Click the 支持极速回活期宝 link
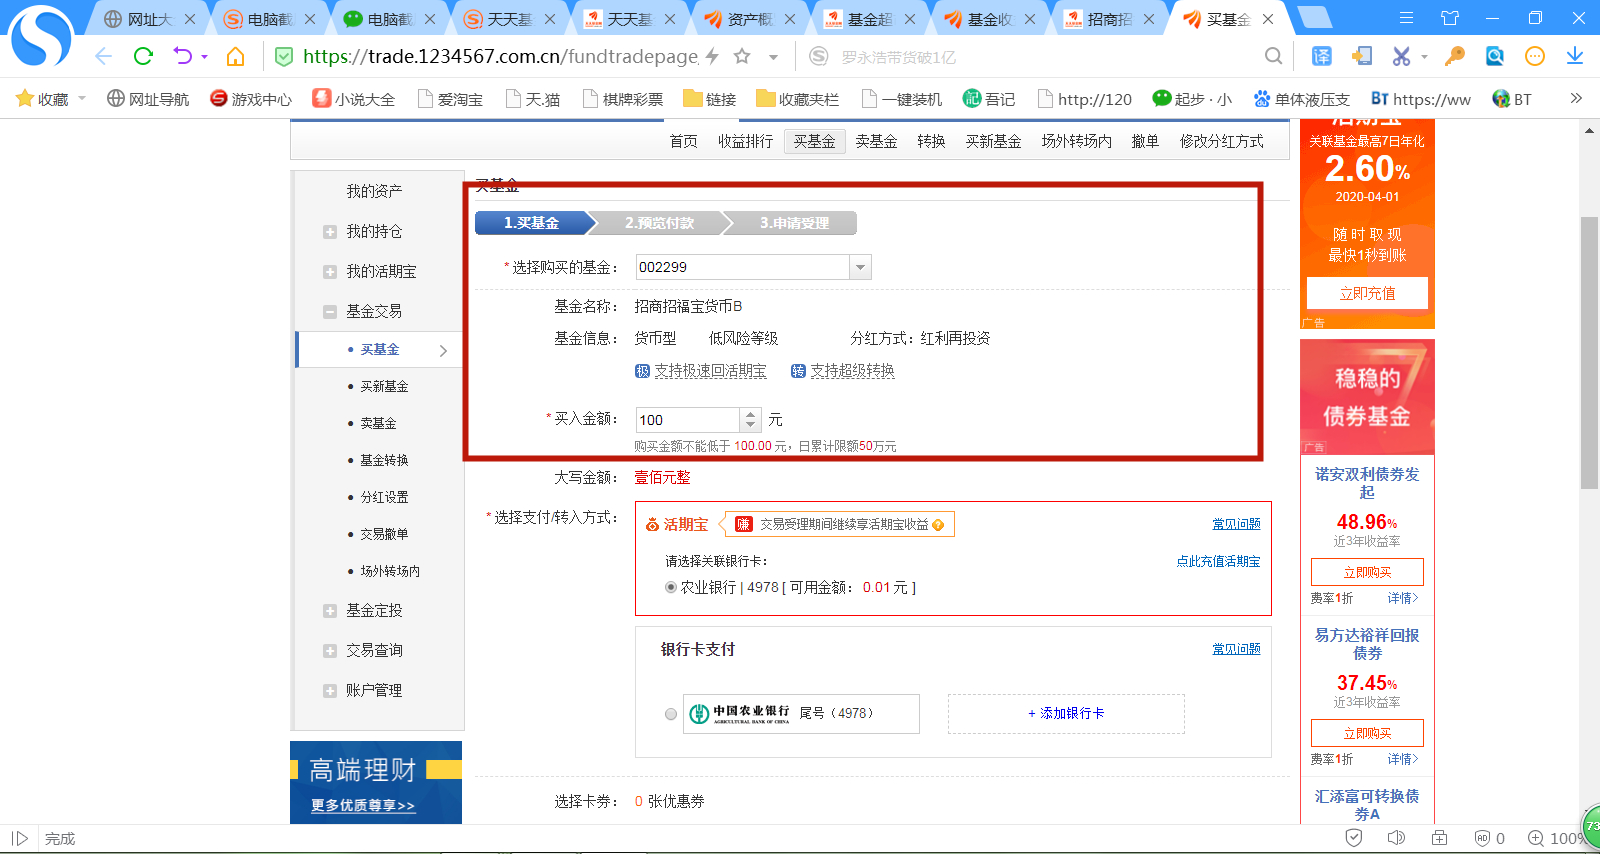Image resolution: width=1600 pixels, height=854 pixels. pos(710,371)
